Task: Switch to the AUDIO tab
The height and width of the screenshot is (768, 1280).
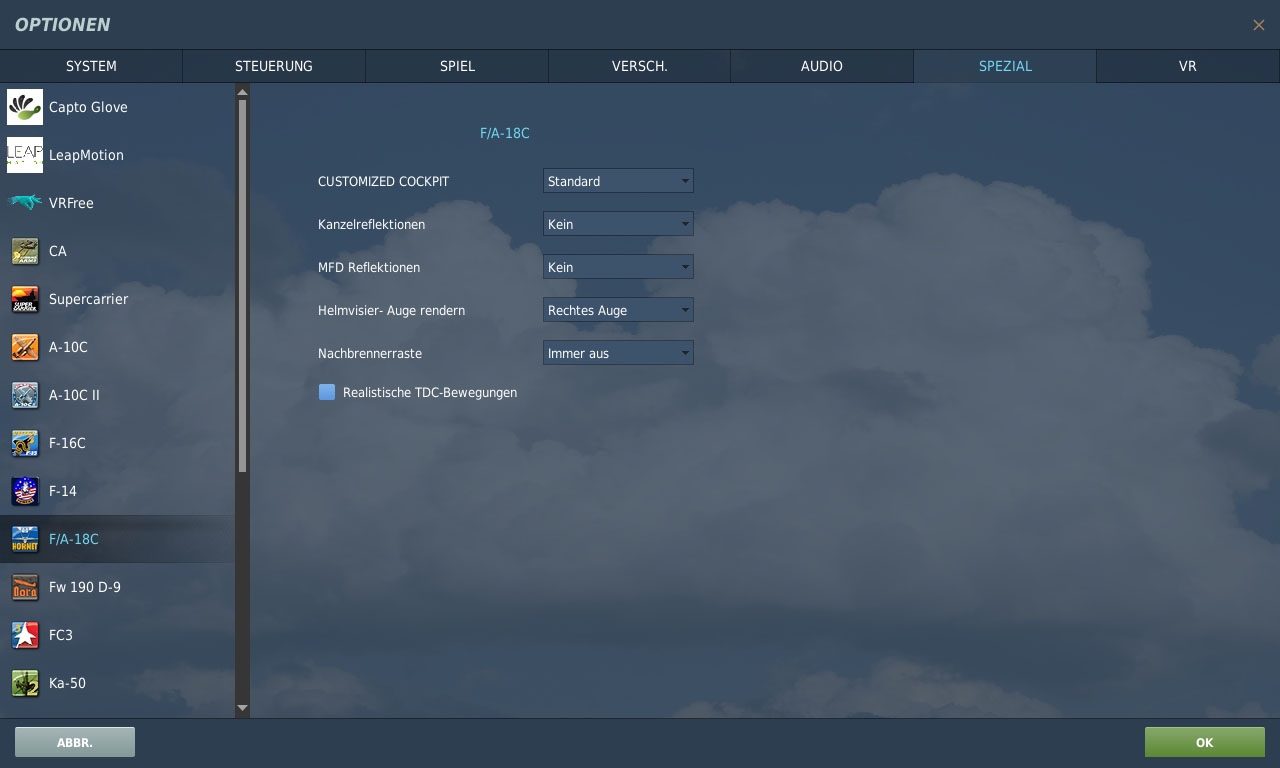Action: [821, 66]
